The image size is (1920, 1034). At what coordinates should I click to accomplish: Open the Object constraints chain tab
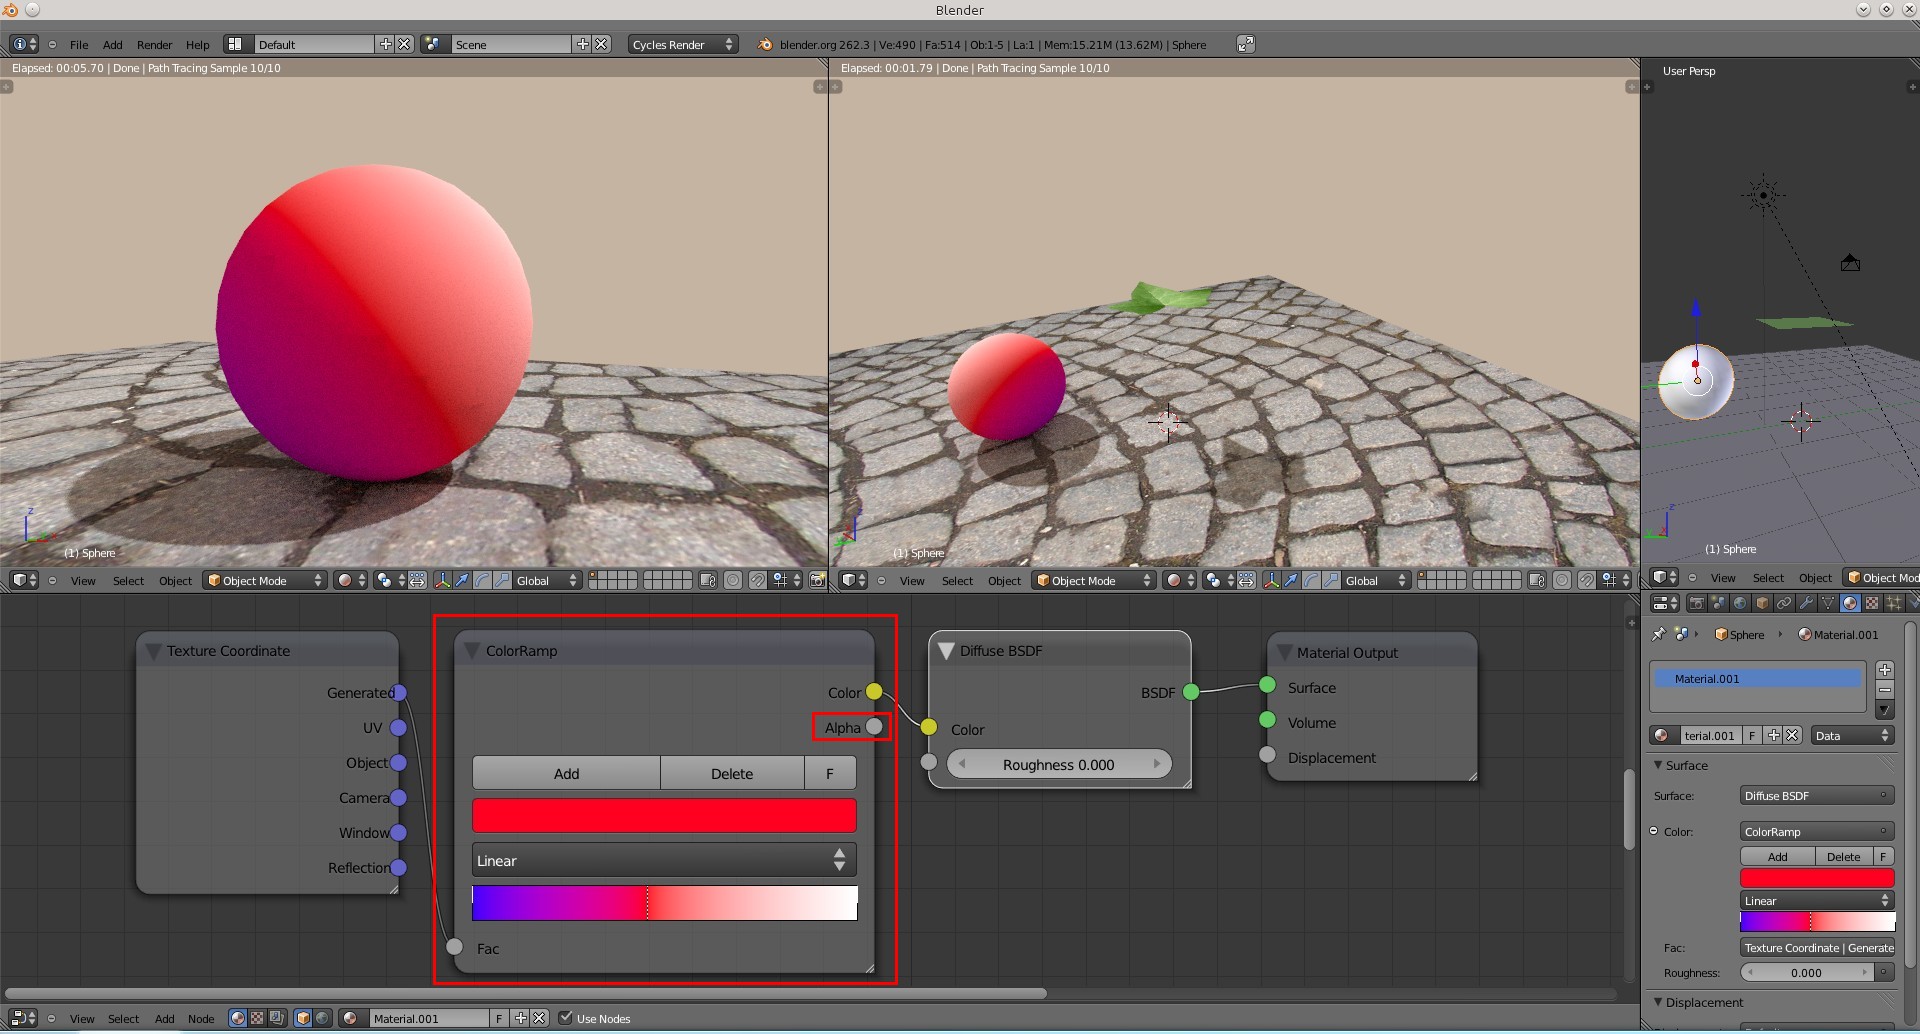(1784, 603)
